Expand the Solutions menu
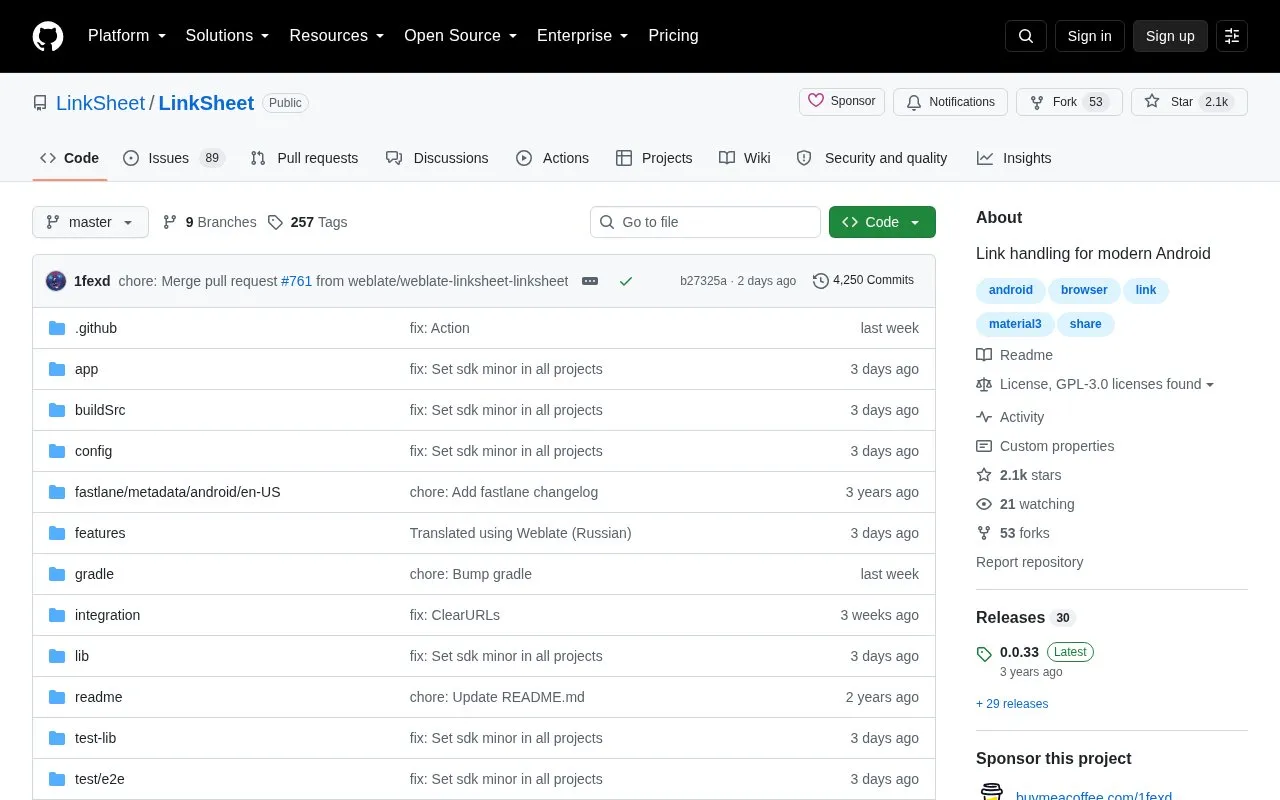The width and height of the screenshot is (1280, 800). (x=227, y=36)
